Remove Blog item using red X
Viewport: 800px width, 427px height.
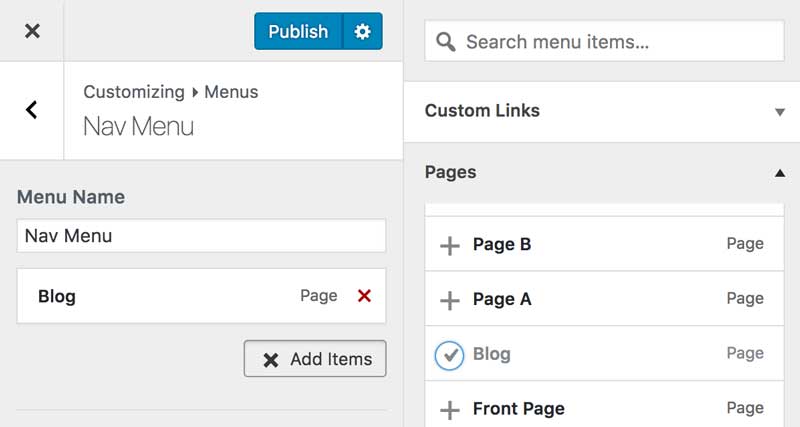click(364, 296)
